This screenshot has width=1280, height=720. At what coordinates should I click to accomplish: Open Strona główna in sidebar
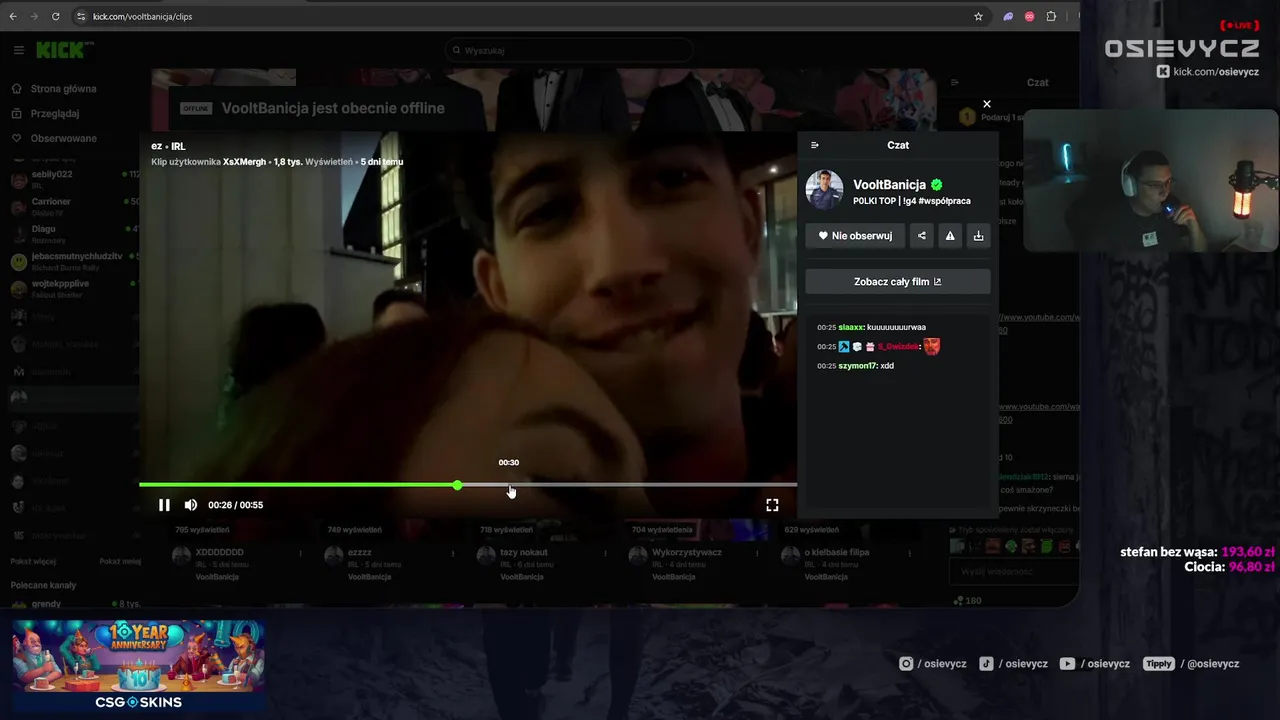click(x=64, y=88)
